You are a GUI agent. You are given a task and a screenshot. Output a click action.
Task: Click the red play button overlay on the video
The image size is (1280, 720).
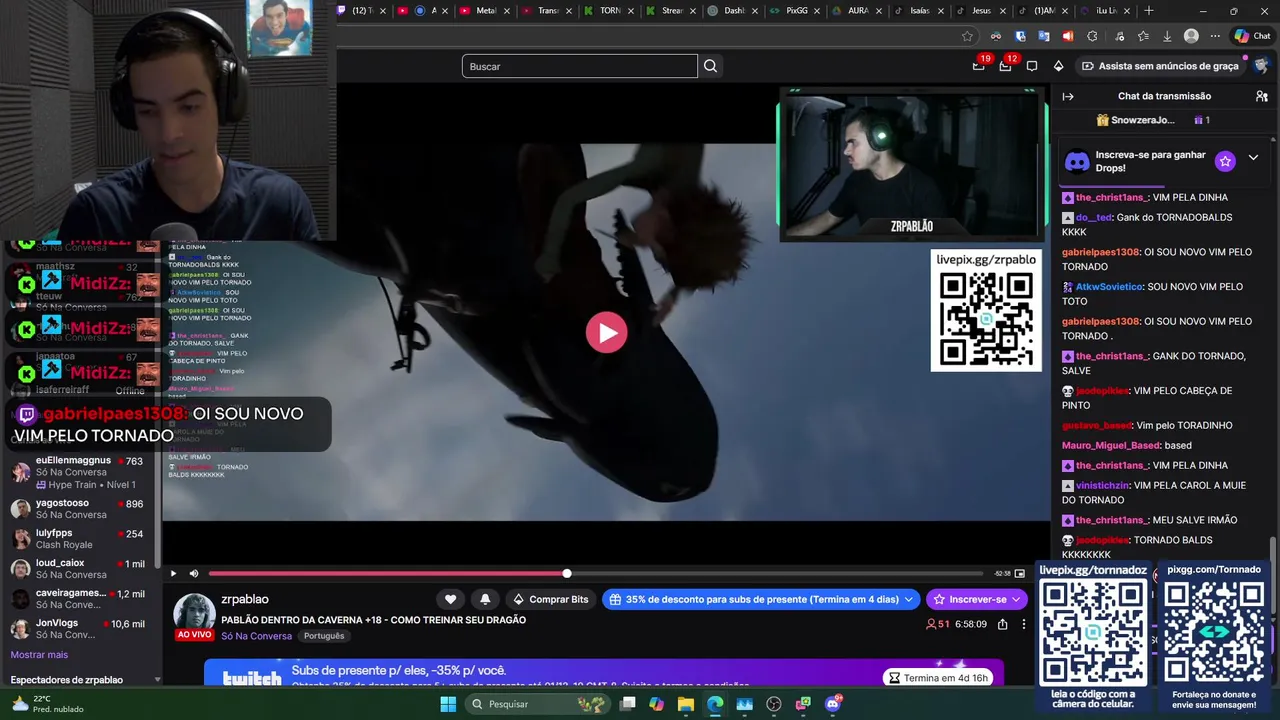(606, 332)
